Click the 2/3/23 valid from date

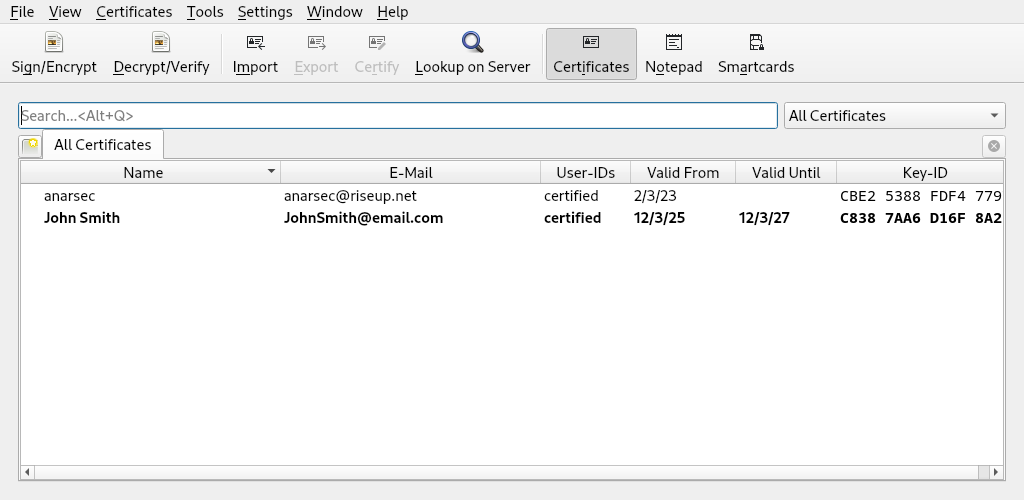click(x=655, y=196)
